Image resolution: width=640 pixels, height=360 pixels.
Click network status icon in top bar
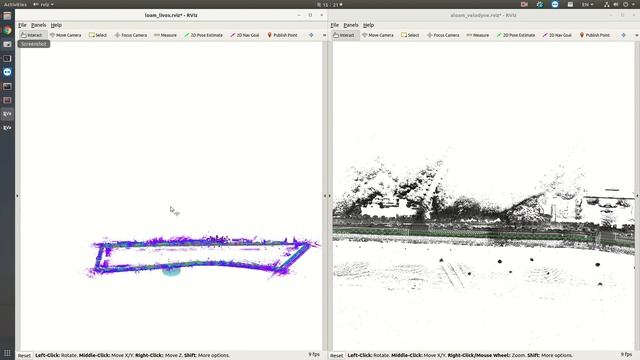point(607,4)
